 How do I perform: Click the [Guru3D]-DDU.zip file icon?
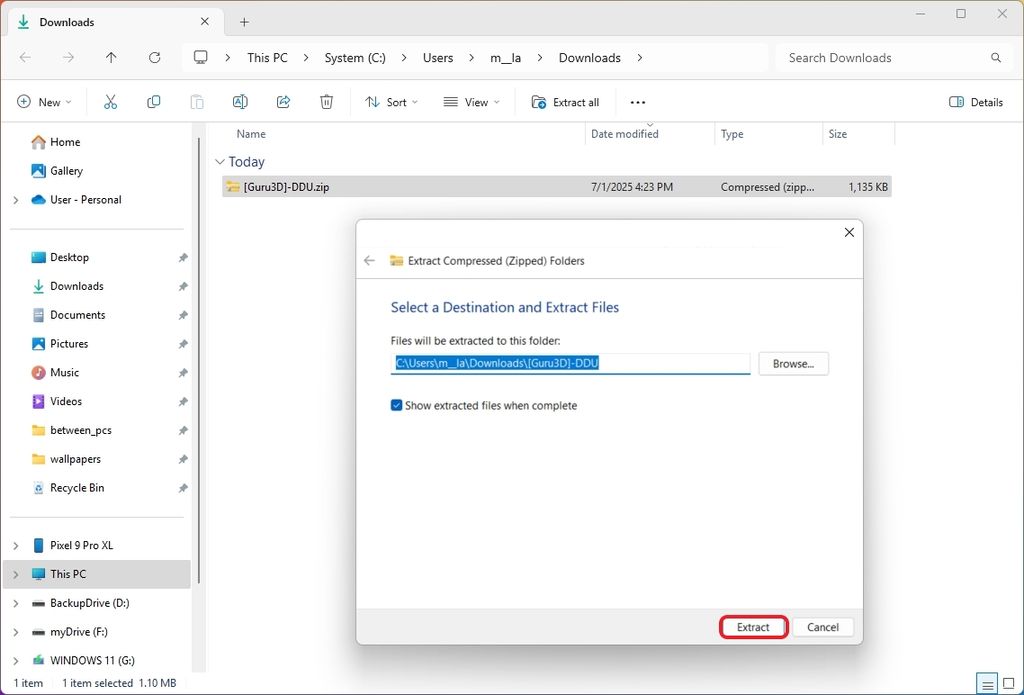point(233,187)
